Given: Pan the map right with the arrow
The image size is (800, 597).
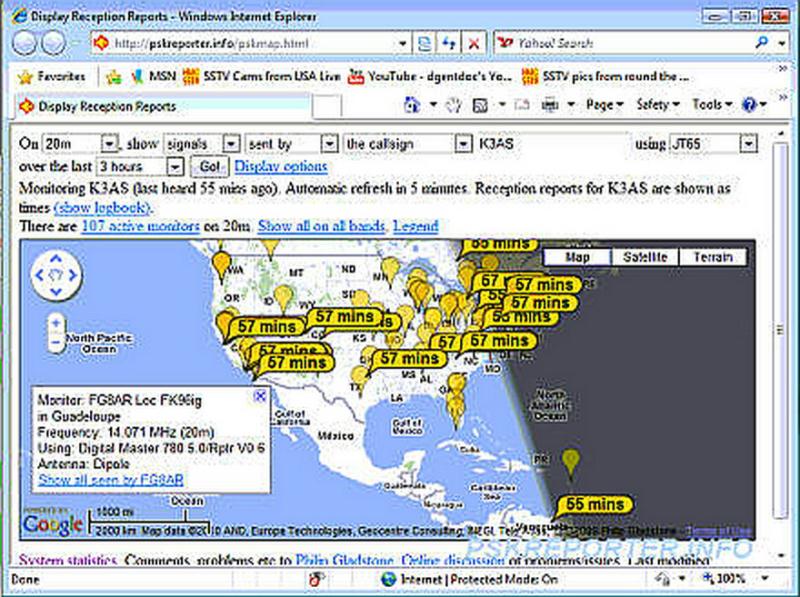Looking at the screenshot, I should coord(72,276).
